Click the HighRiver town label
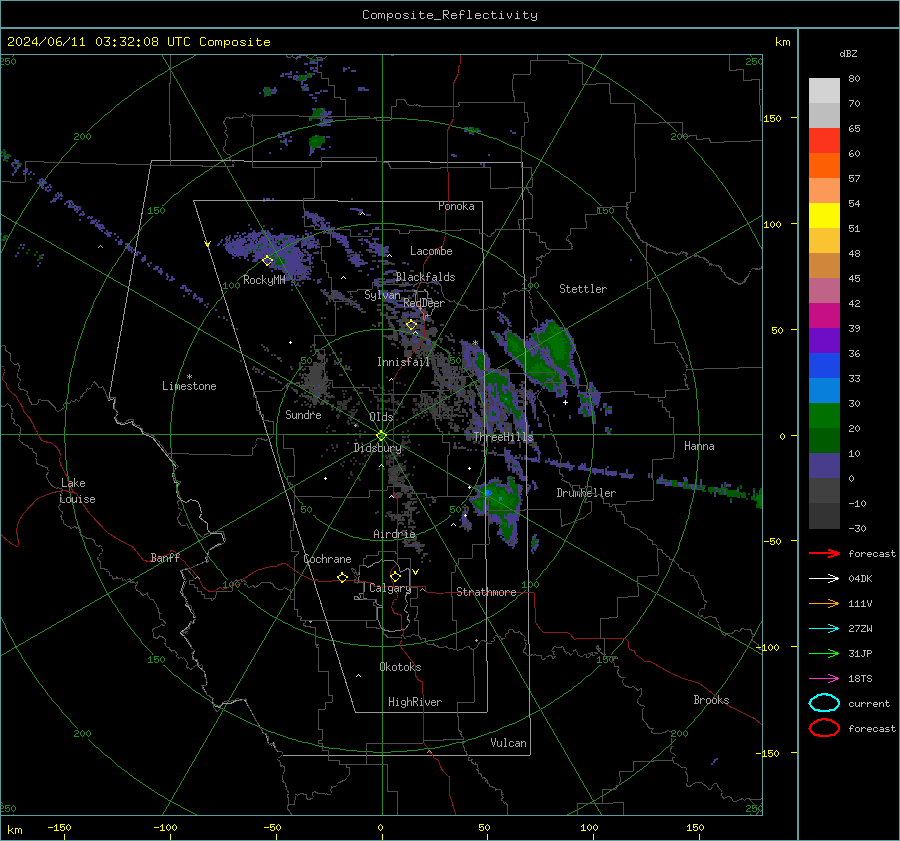The height and width of the screenshot is (841, 900). [x=415, y=702]
